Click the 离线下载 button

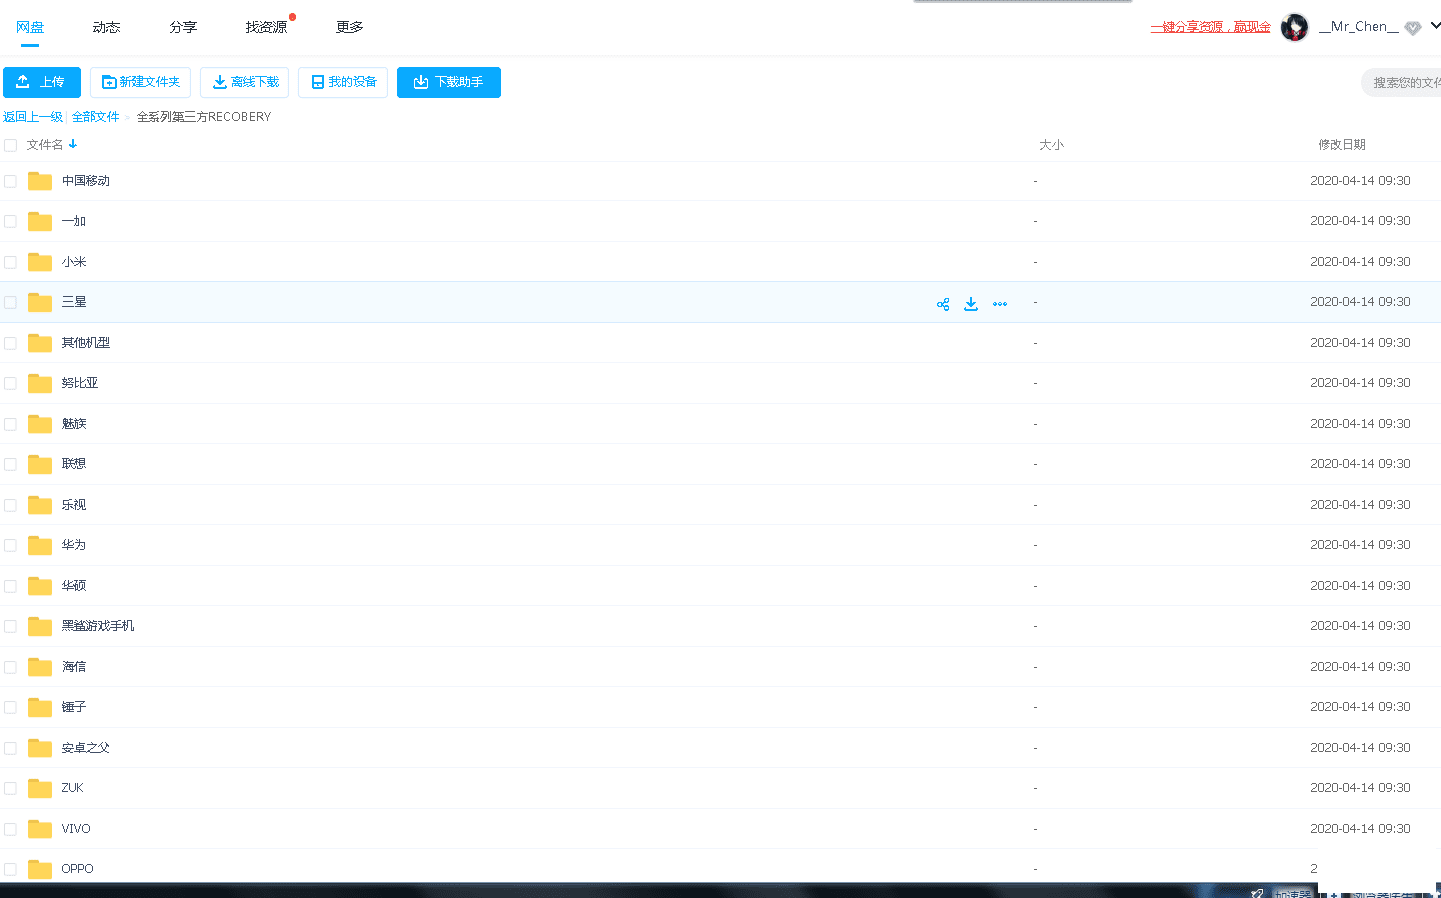point(244,82)
